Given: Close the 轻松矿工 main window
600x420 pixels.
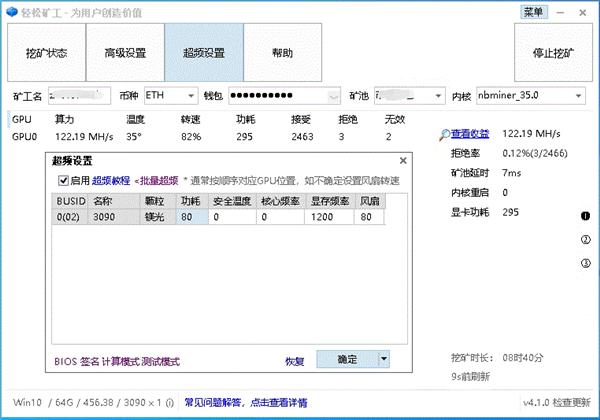Looking at the screenshot, I should (583, 13).
